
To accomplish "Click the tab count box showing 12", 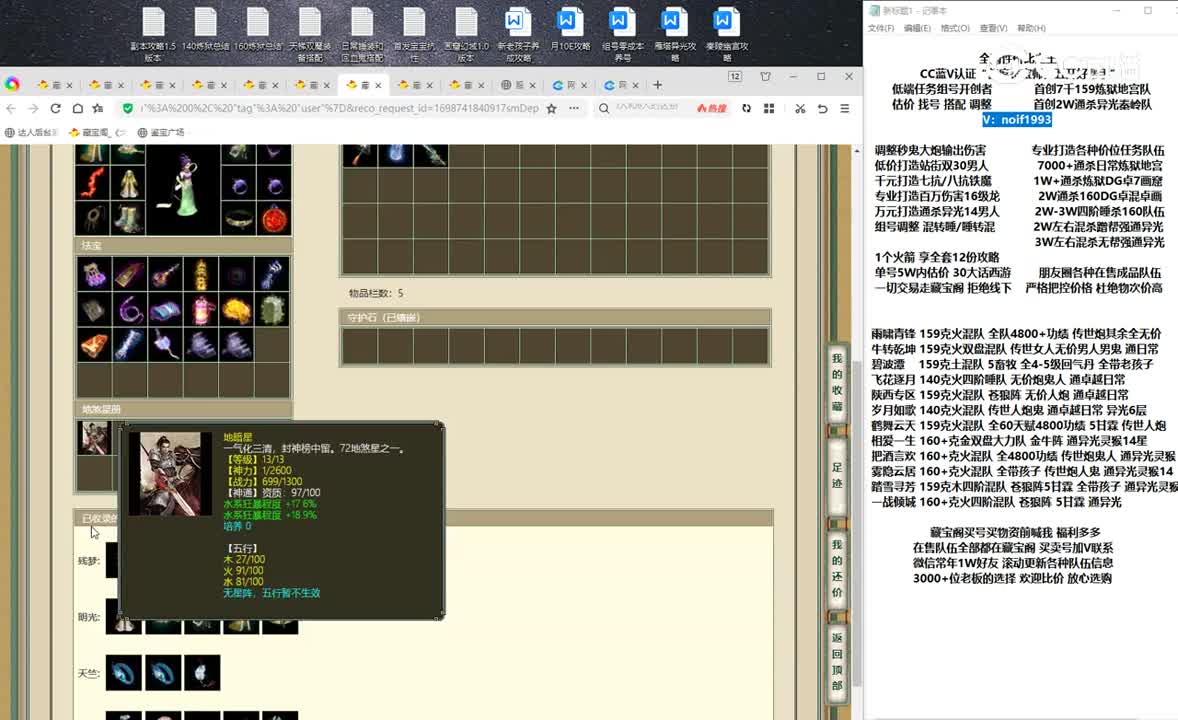I will point(735,77).
